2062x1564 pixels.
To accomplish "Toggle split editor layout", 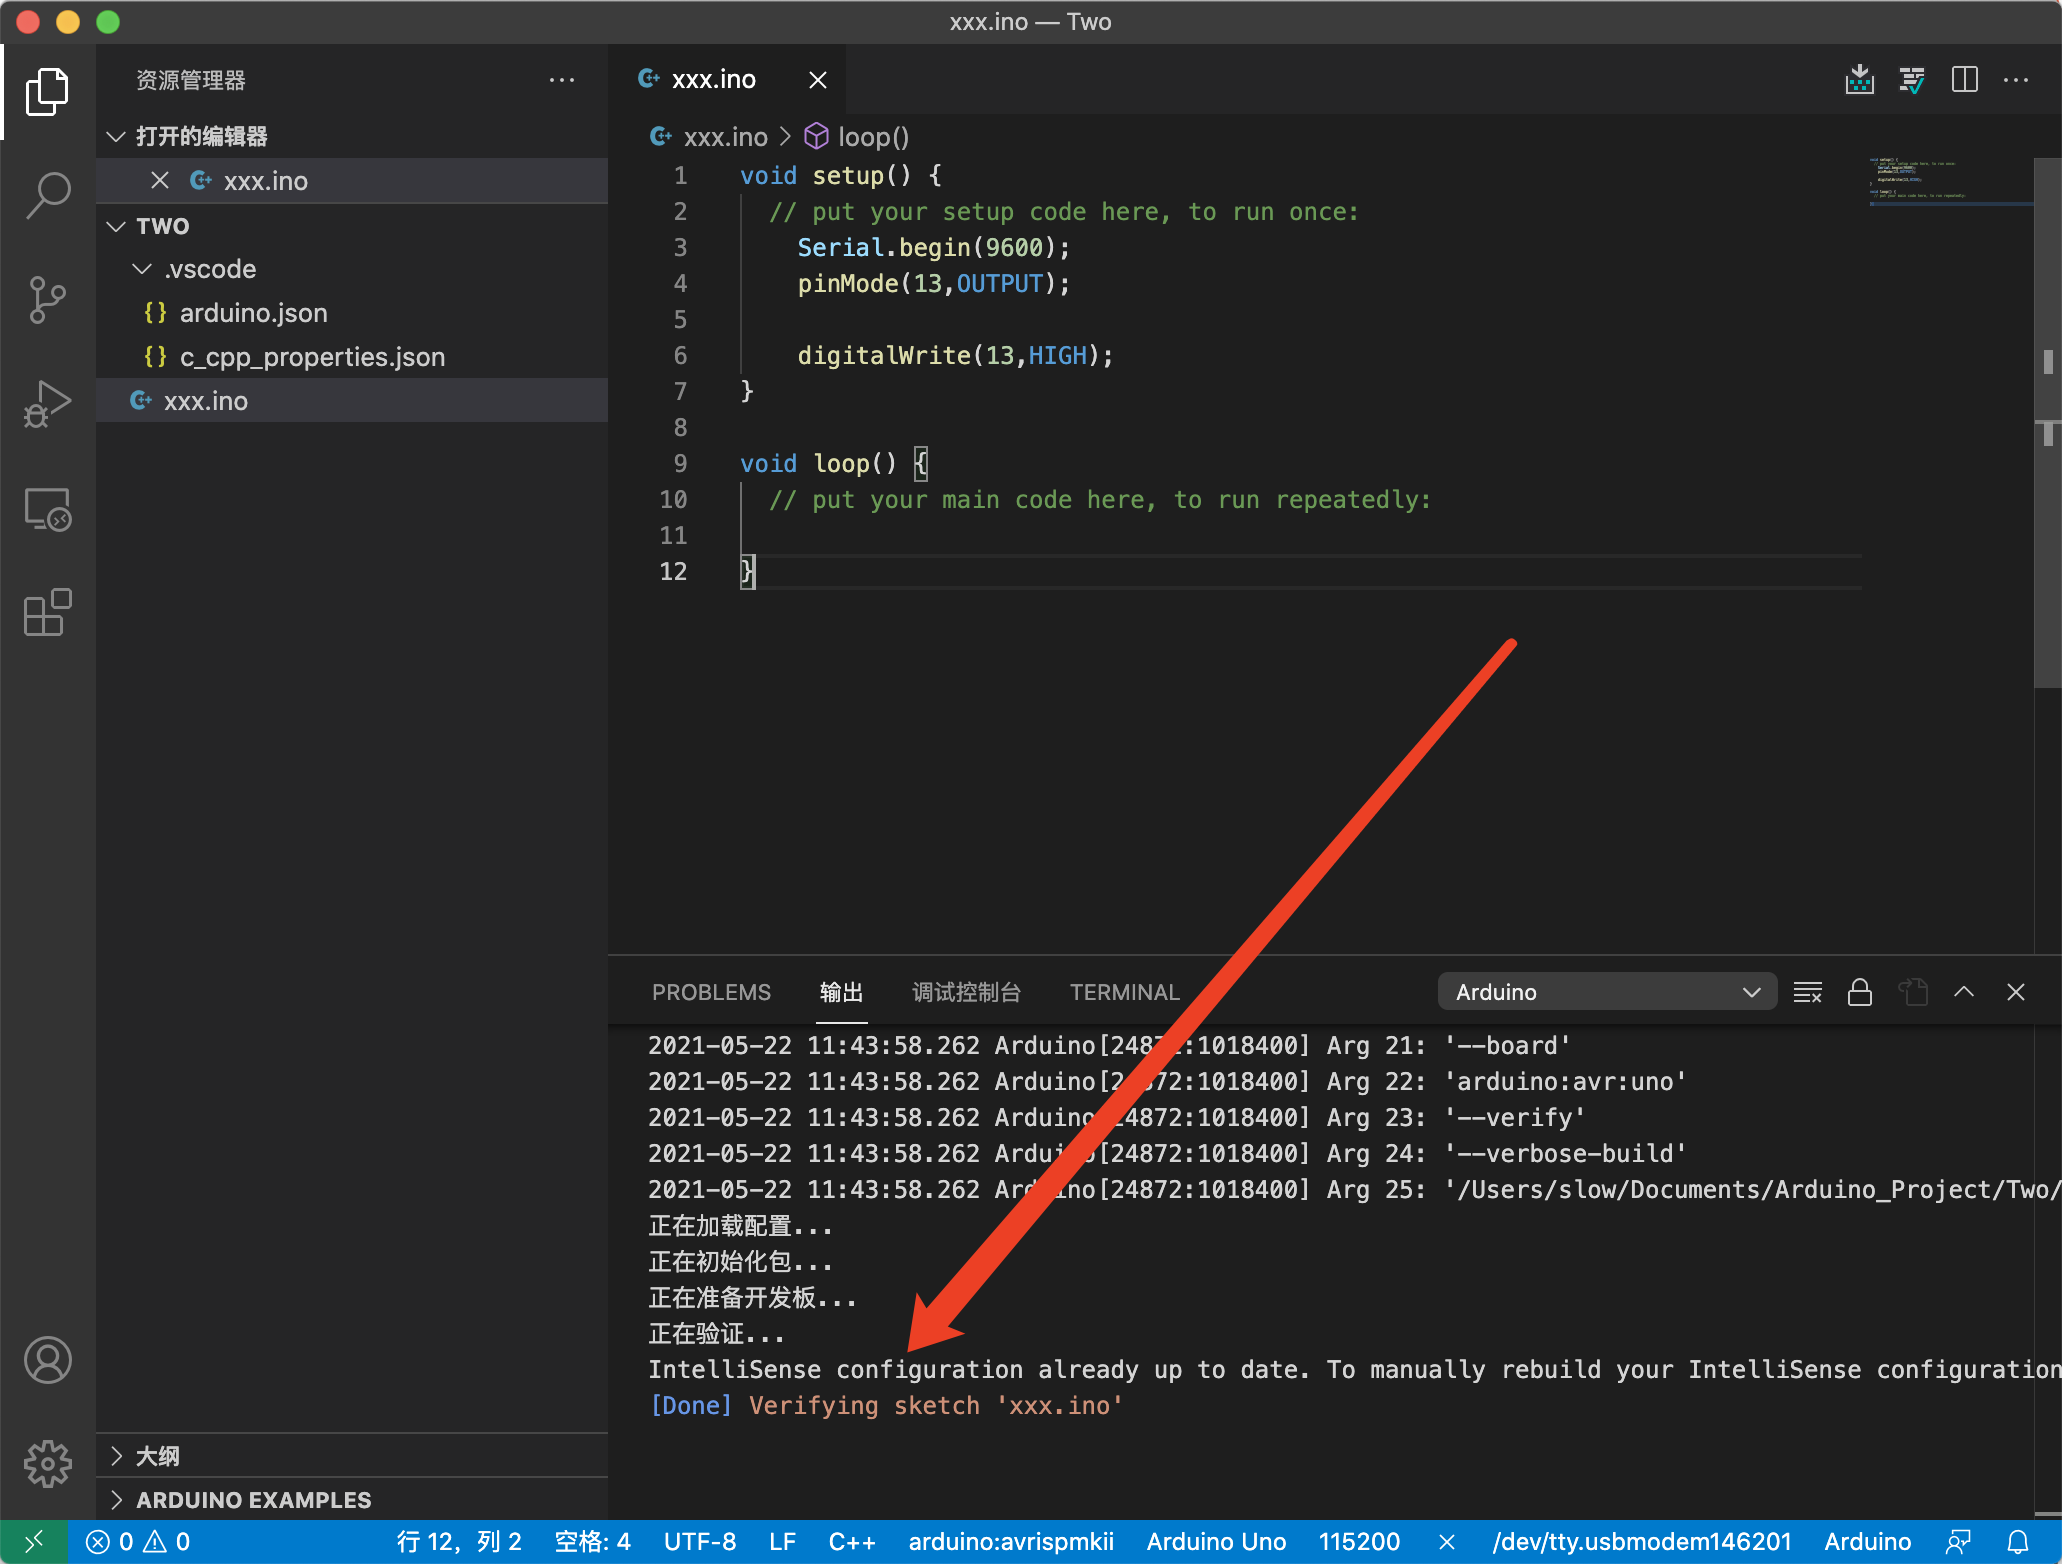I will click(1964, 80).
